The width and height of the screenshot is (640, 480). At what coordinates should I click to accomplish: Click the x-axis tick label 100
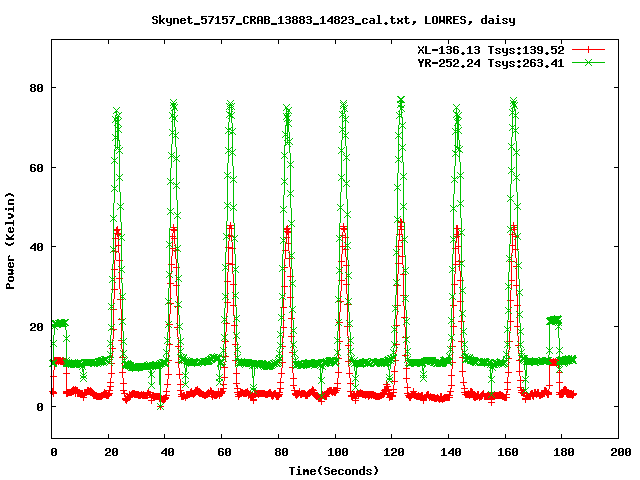(x=338, y=452)
